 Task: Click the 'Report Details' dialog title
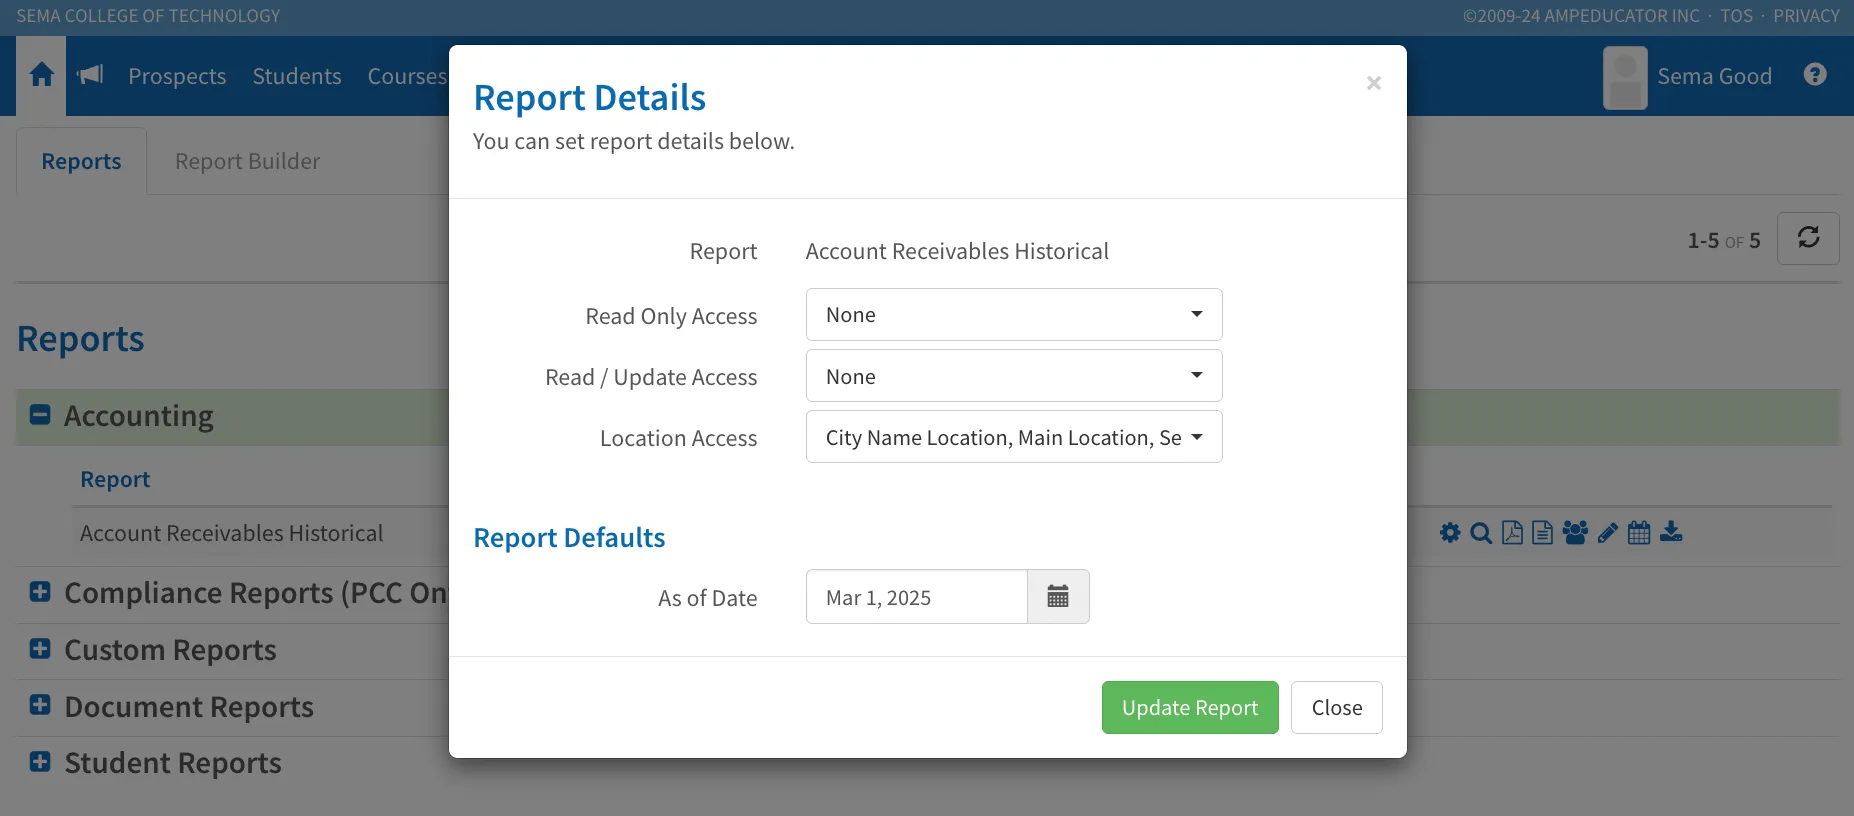pos(590,98)
